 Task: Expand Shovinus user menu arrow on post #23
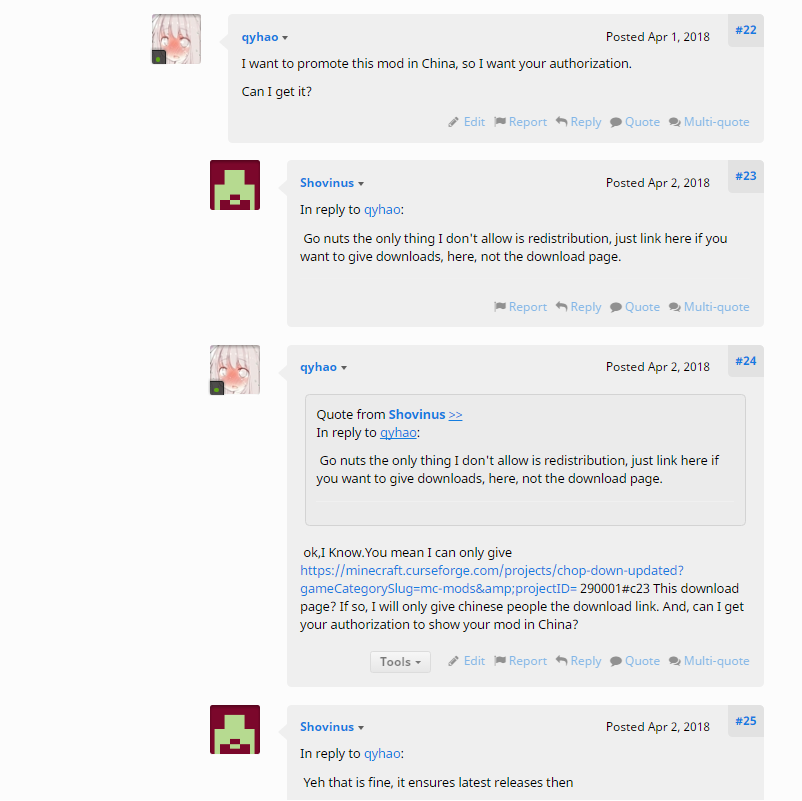click(361, 184)
